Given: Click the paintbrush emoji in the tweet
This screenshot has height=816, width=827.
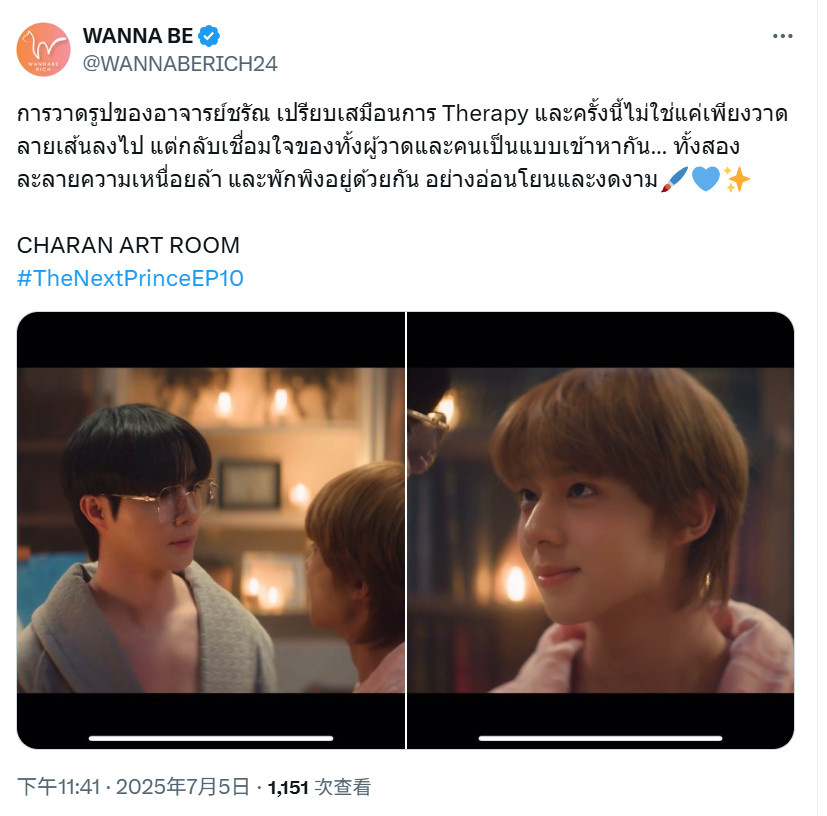Looking at the screenshot, I should (675, 179).
